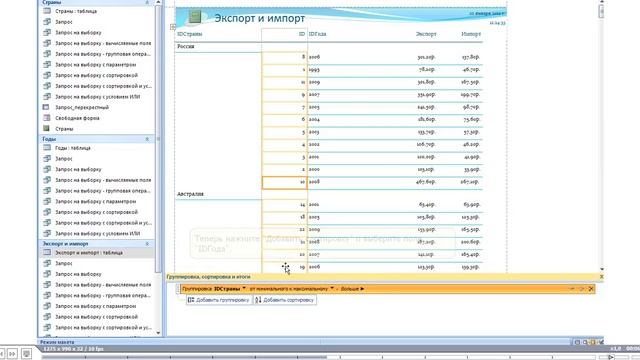640x360 pixels.
Task: Click icon of 'Запрос на выборку с параметром' in Экспорт и импорт group
Action: [x=47, y=306]
